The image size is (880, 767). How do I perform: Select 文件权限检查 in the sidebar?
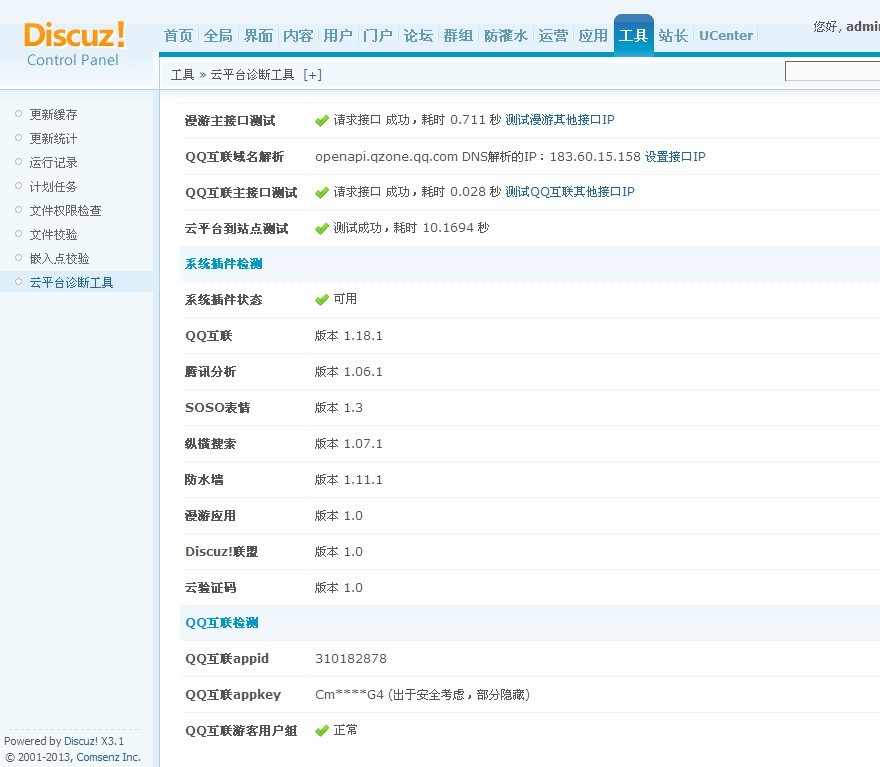click(66, 210)
